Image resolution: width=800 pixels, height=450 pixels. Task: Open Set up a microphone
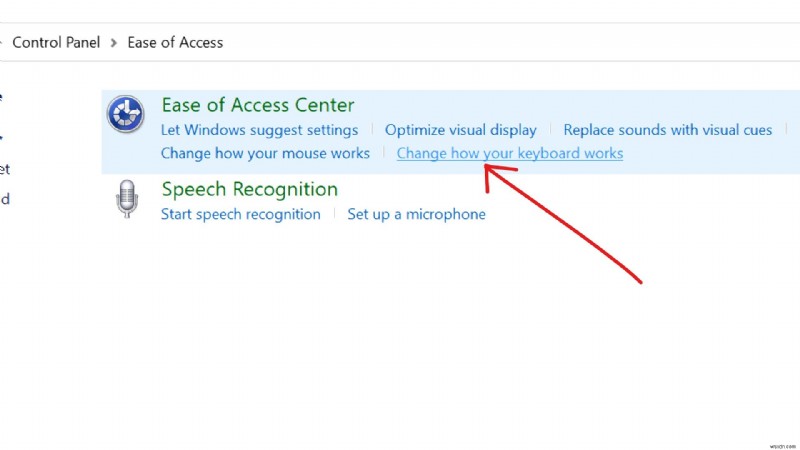click(x=416, y=214)
